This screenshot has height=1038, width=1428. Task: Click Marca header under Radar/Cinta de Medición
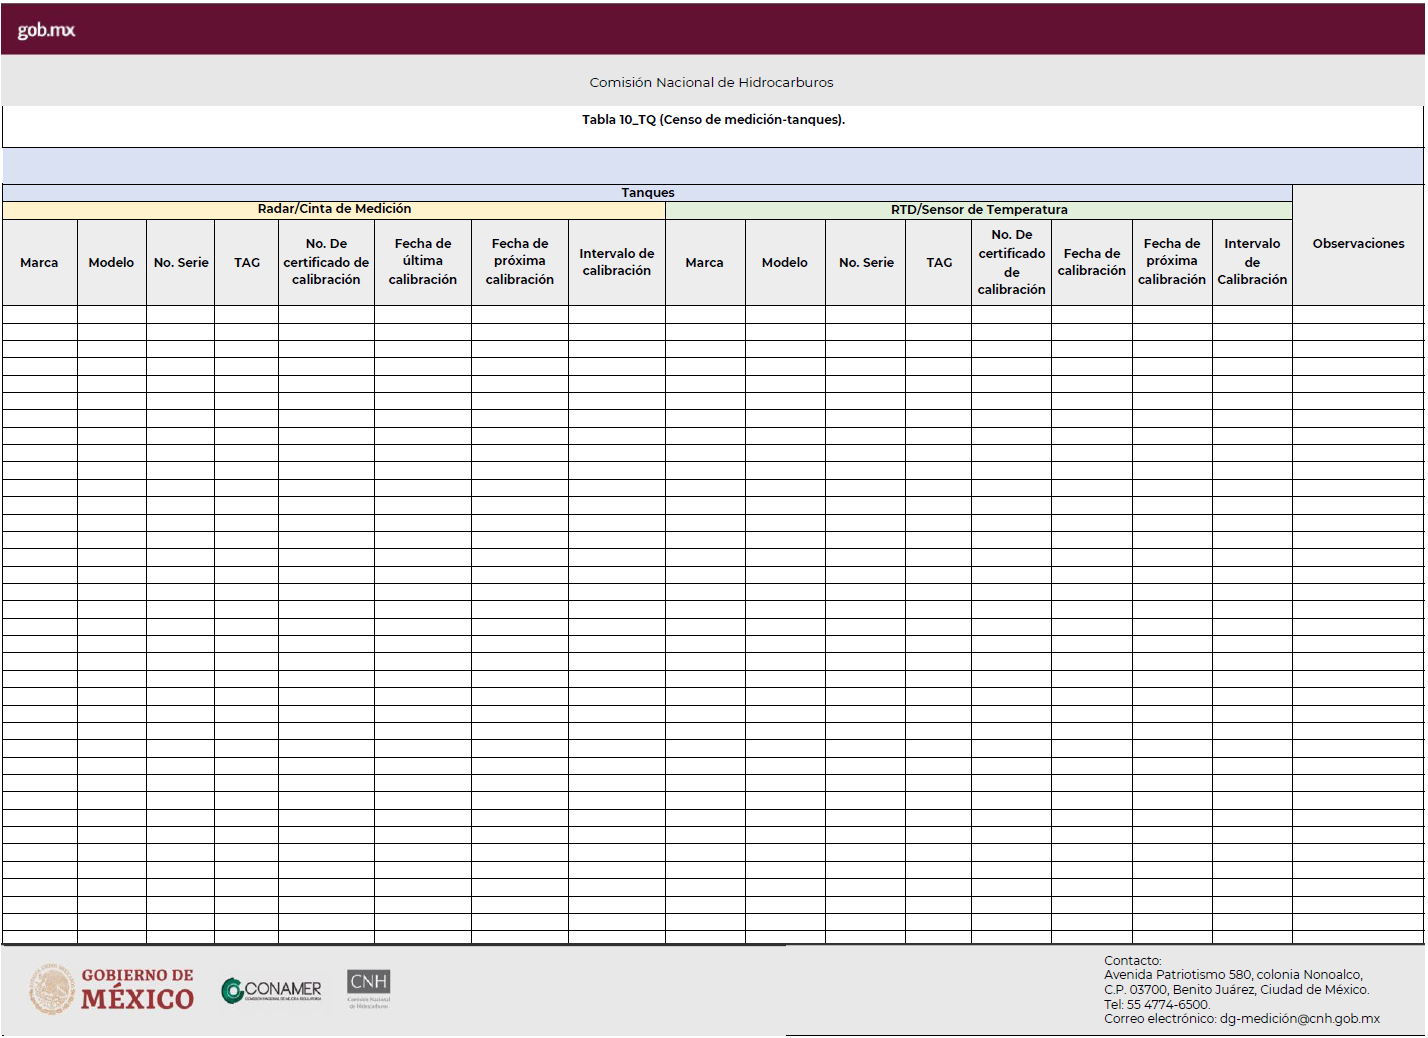[x=39, y=263]
